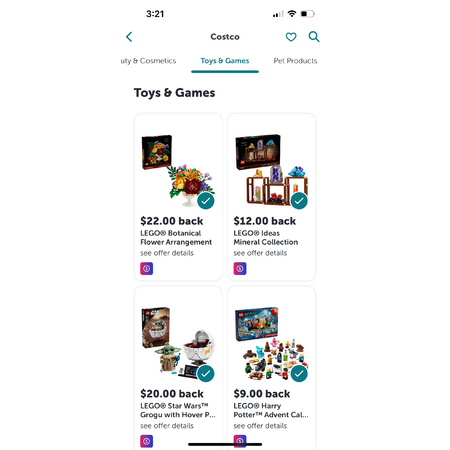Image resolution: width=450 pixels, height=450 pixels.
Task: Toggle the checkmark on LEGO Star Wars Grogu
Action: click(206, 373)
